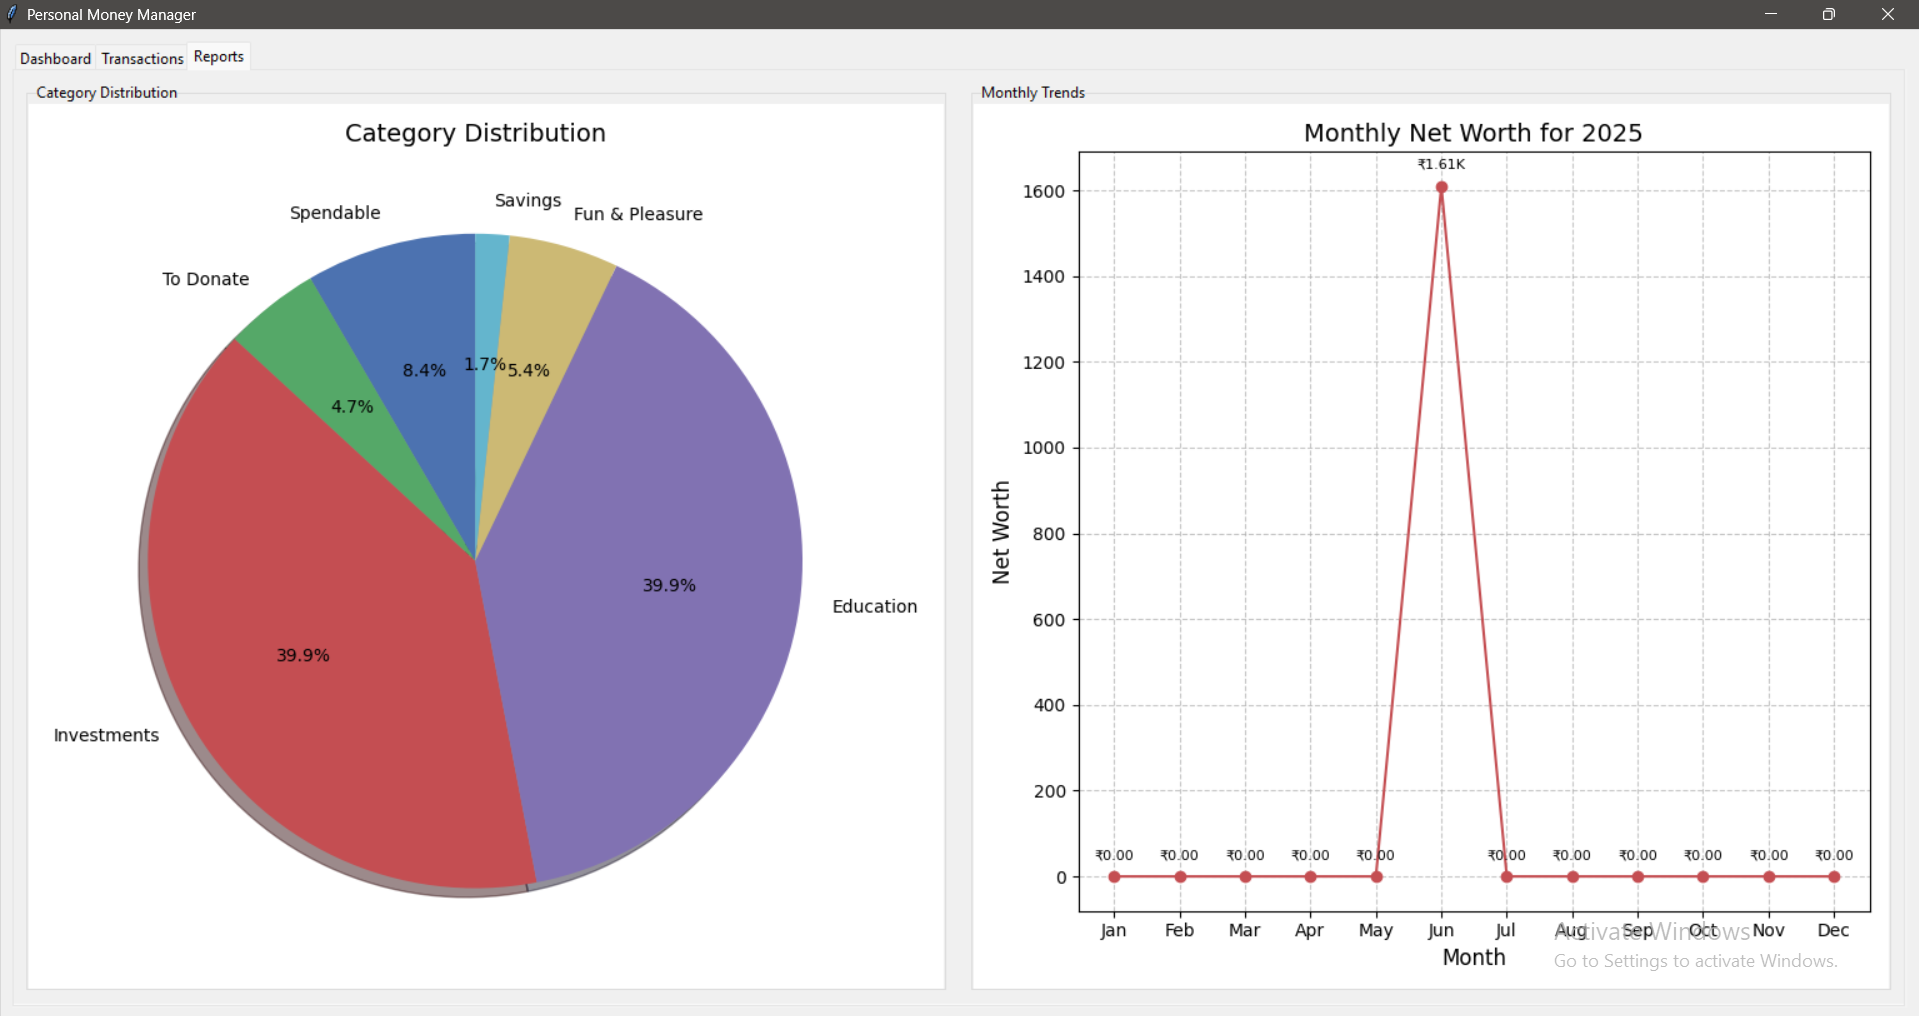This screenshot has width=1919, height=1016.
Task: Restore down the application window
Action: pos(1828,14)
